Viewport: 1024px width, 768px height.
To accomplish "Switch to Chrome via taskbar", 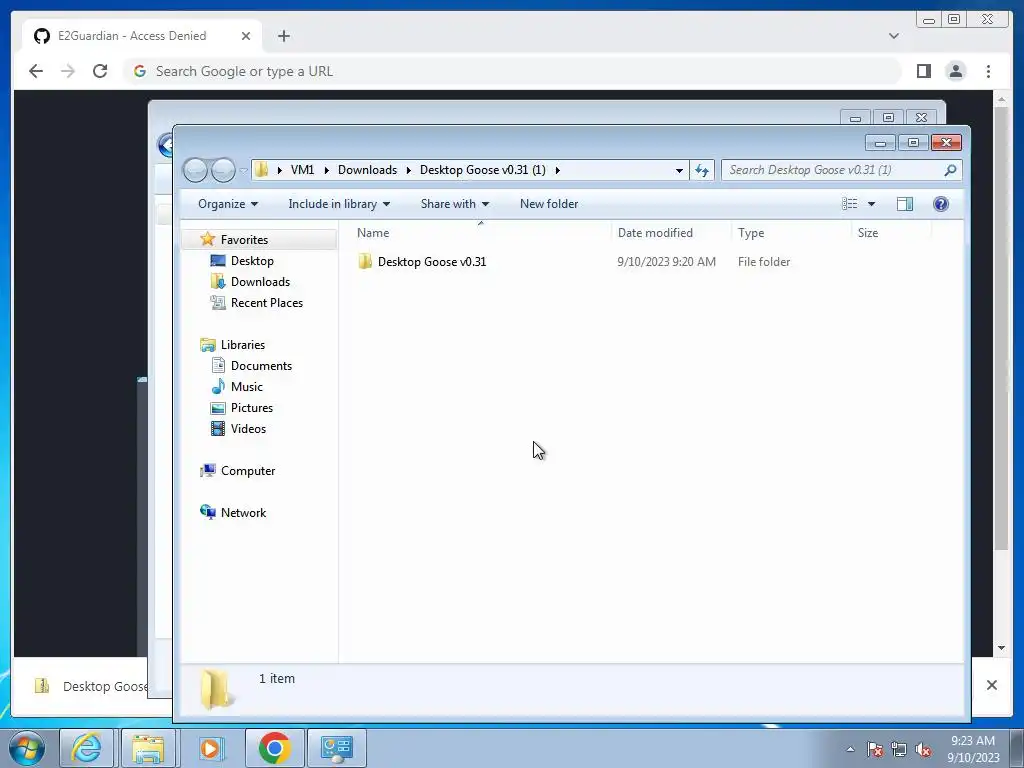I will 274,748.
